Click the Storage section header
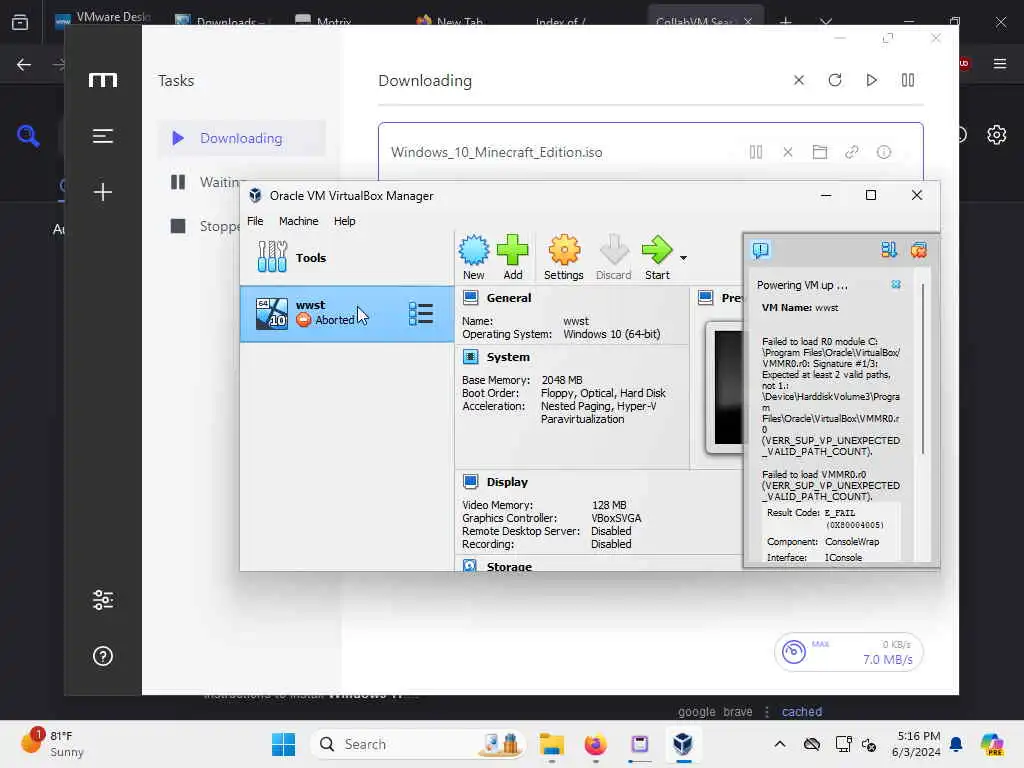This screenshot has height=768, width=1024. pos(509,566)
